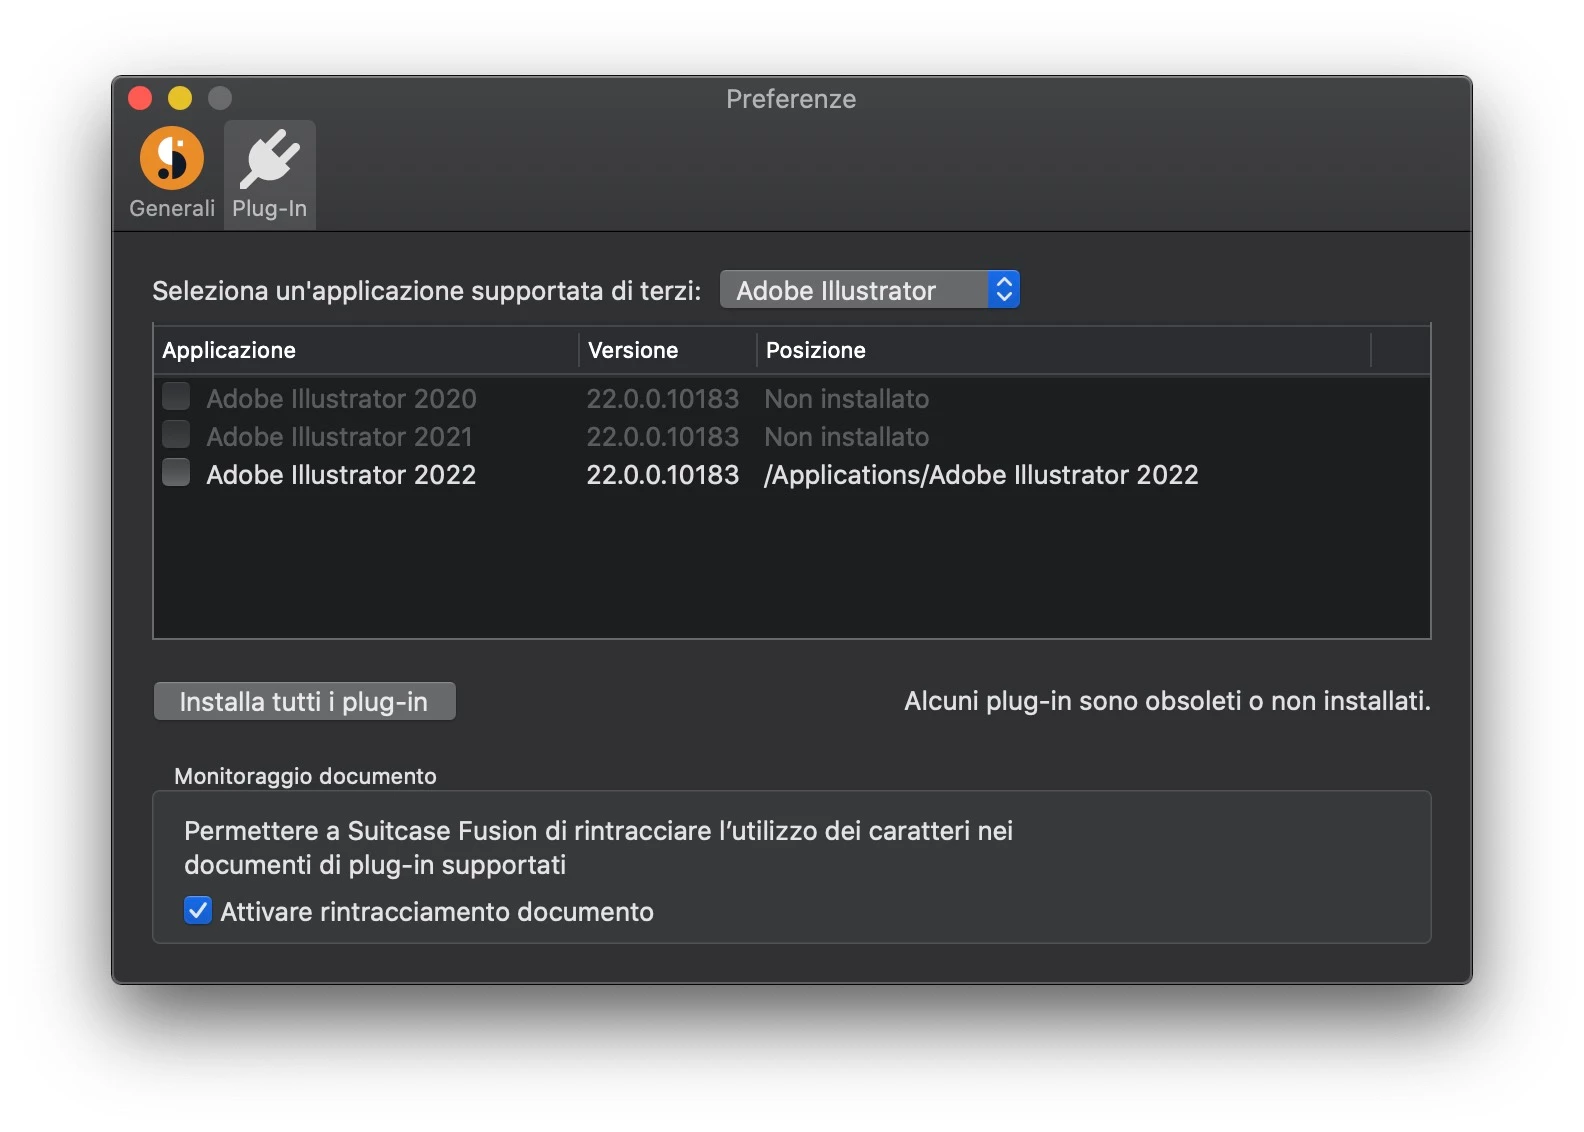The height and width of the screenshot is (1132, 1584).
Task: Select the Plug-In plug icon tab
Action: coord(270,174)
